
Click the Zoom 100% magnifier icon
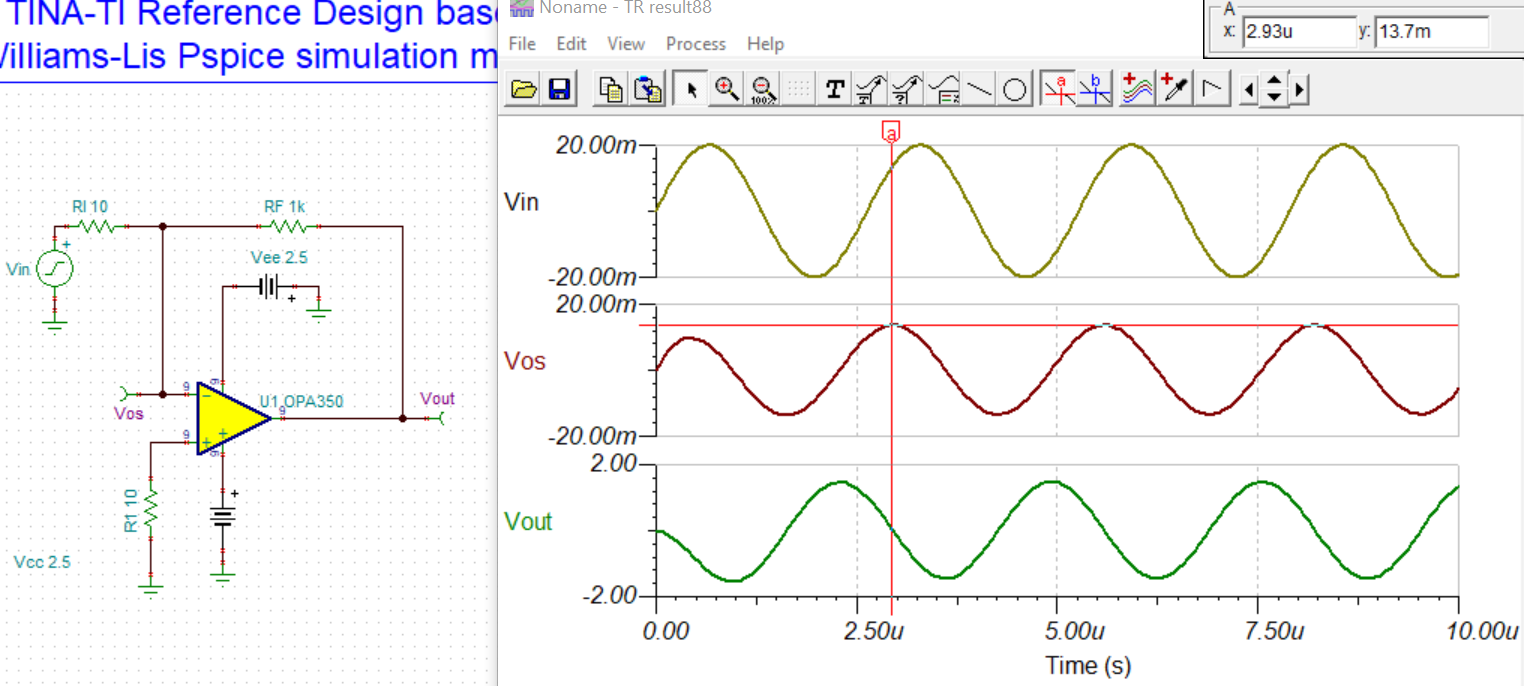[x=763, y=90]
